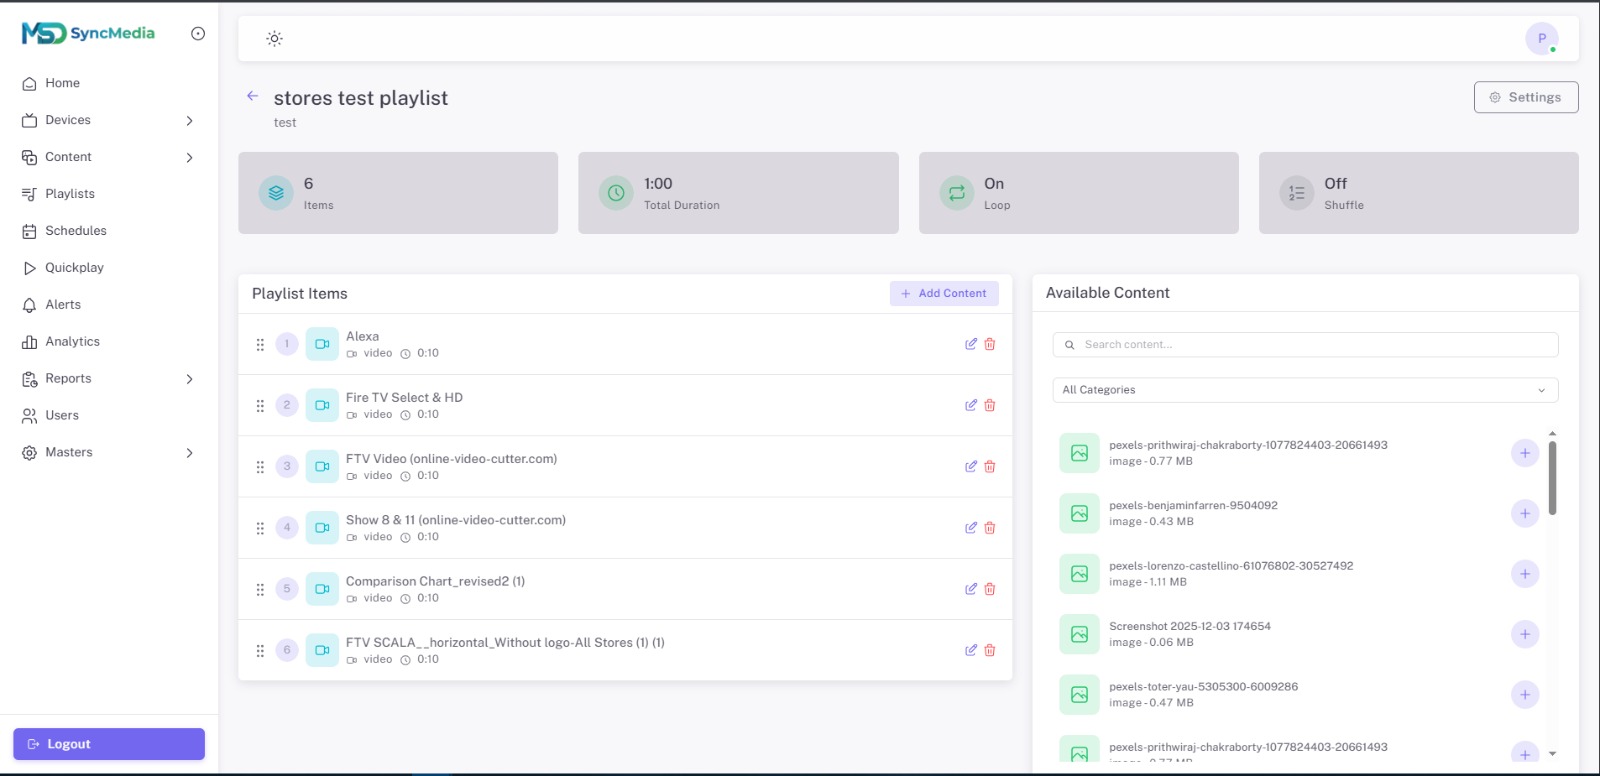This screenshot has height=776, width=1600.
Task: Click the scrollbar up arrow
Action: point(1552,434)
